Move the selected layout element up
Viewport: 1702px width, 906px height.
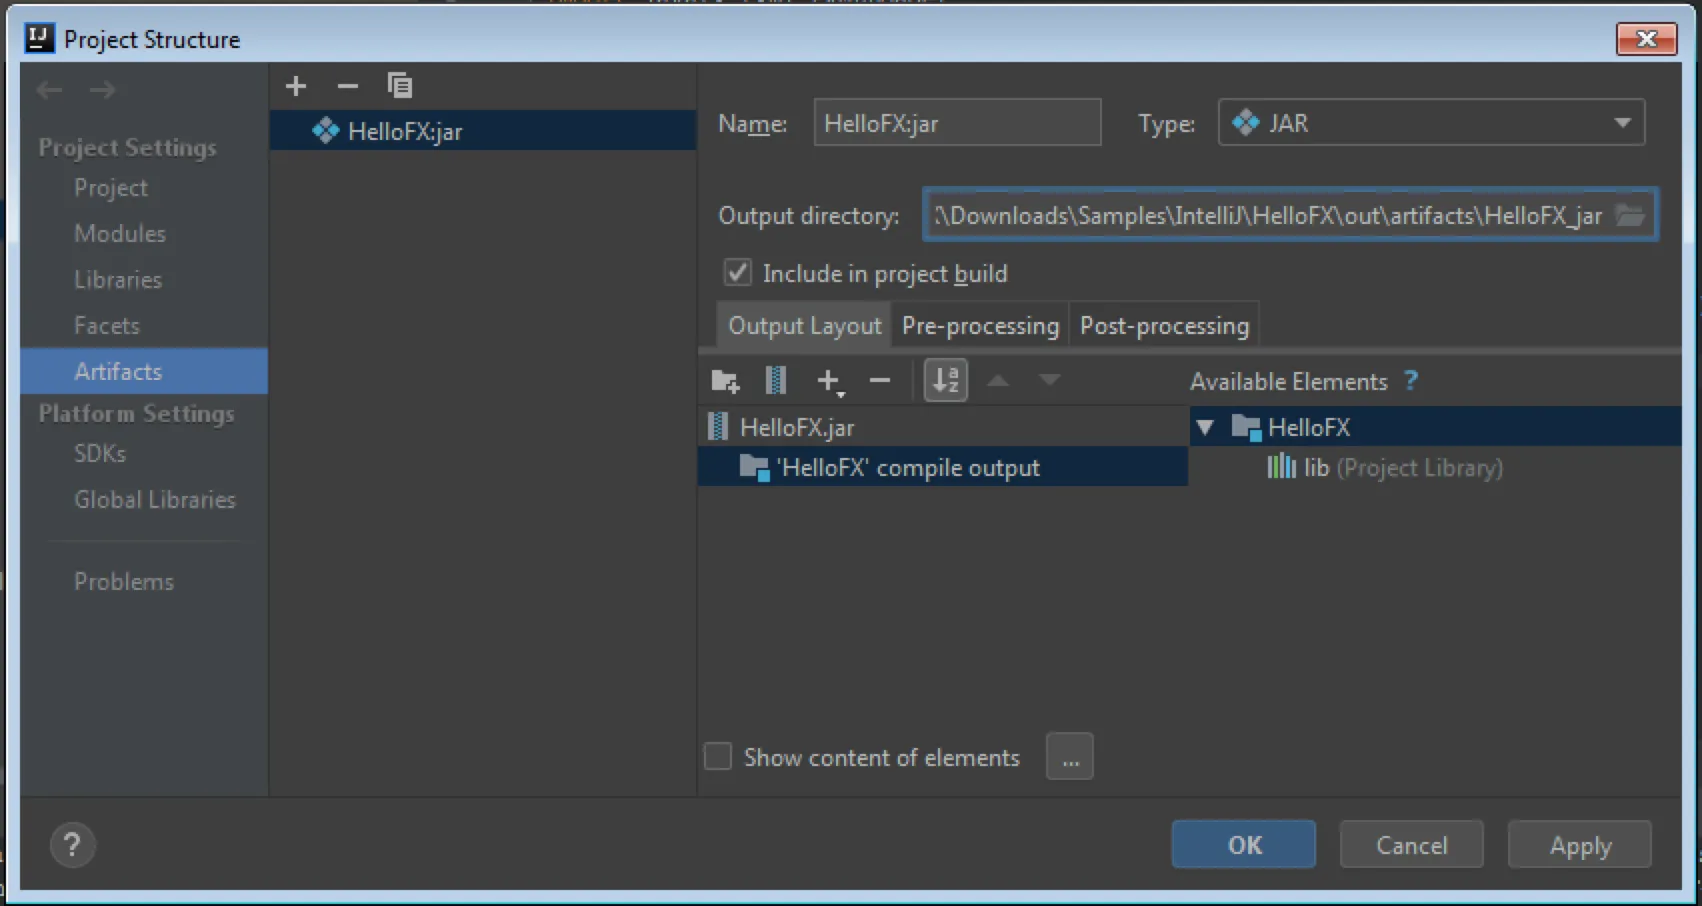click(x=998, y=381)
